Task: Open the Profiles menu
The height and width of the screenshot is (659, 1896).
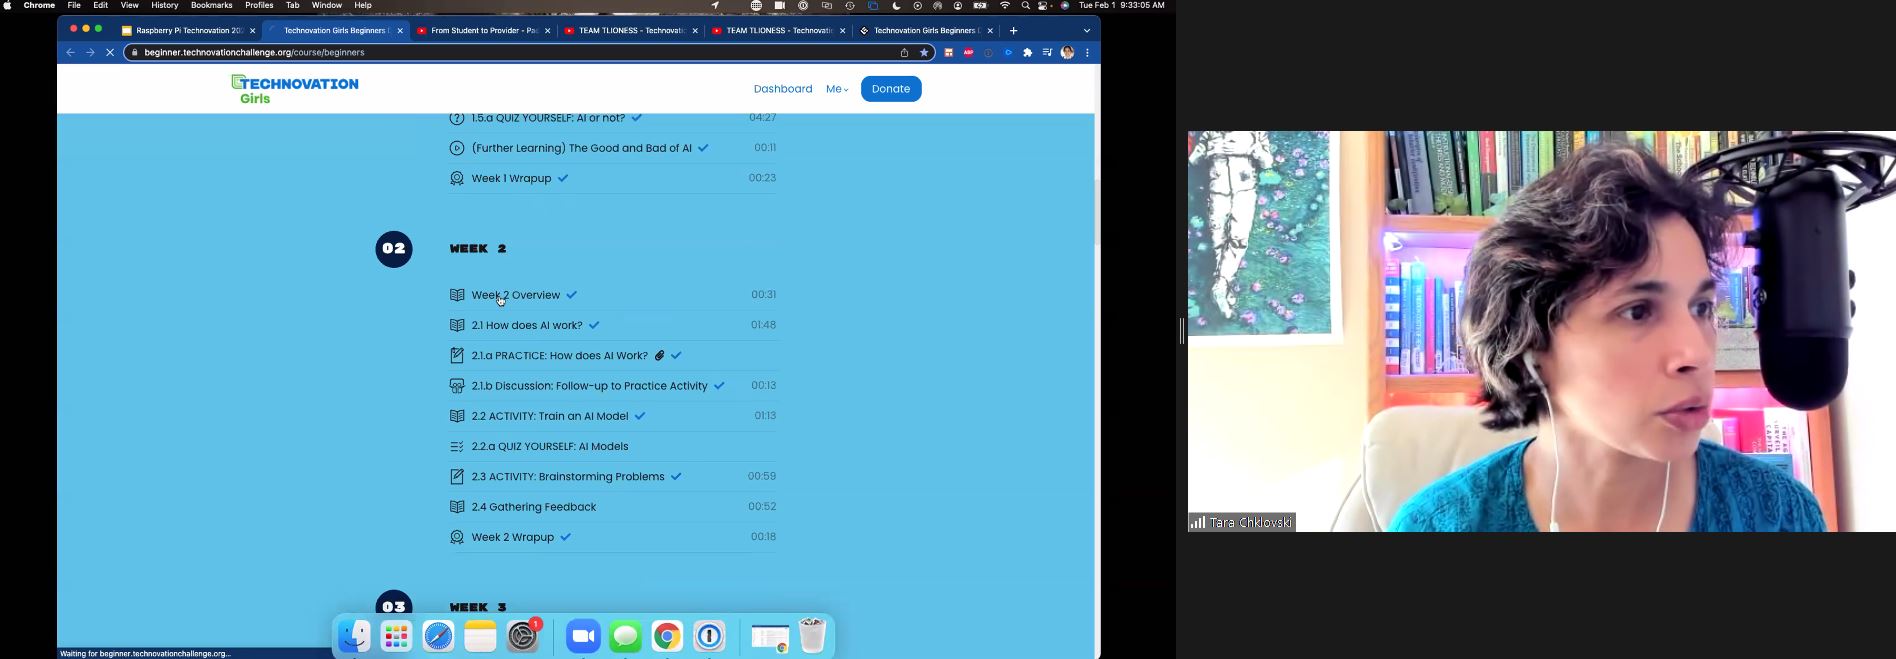Action: coord(260,6)
